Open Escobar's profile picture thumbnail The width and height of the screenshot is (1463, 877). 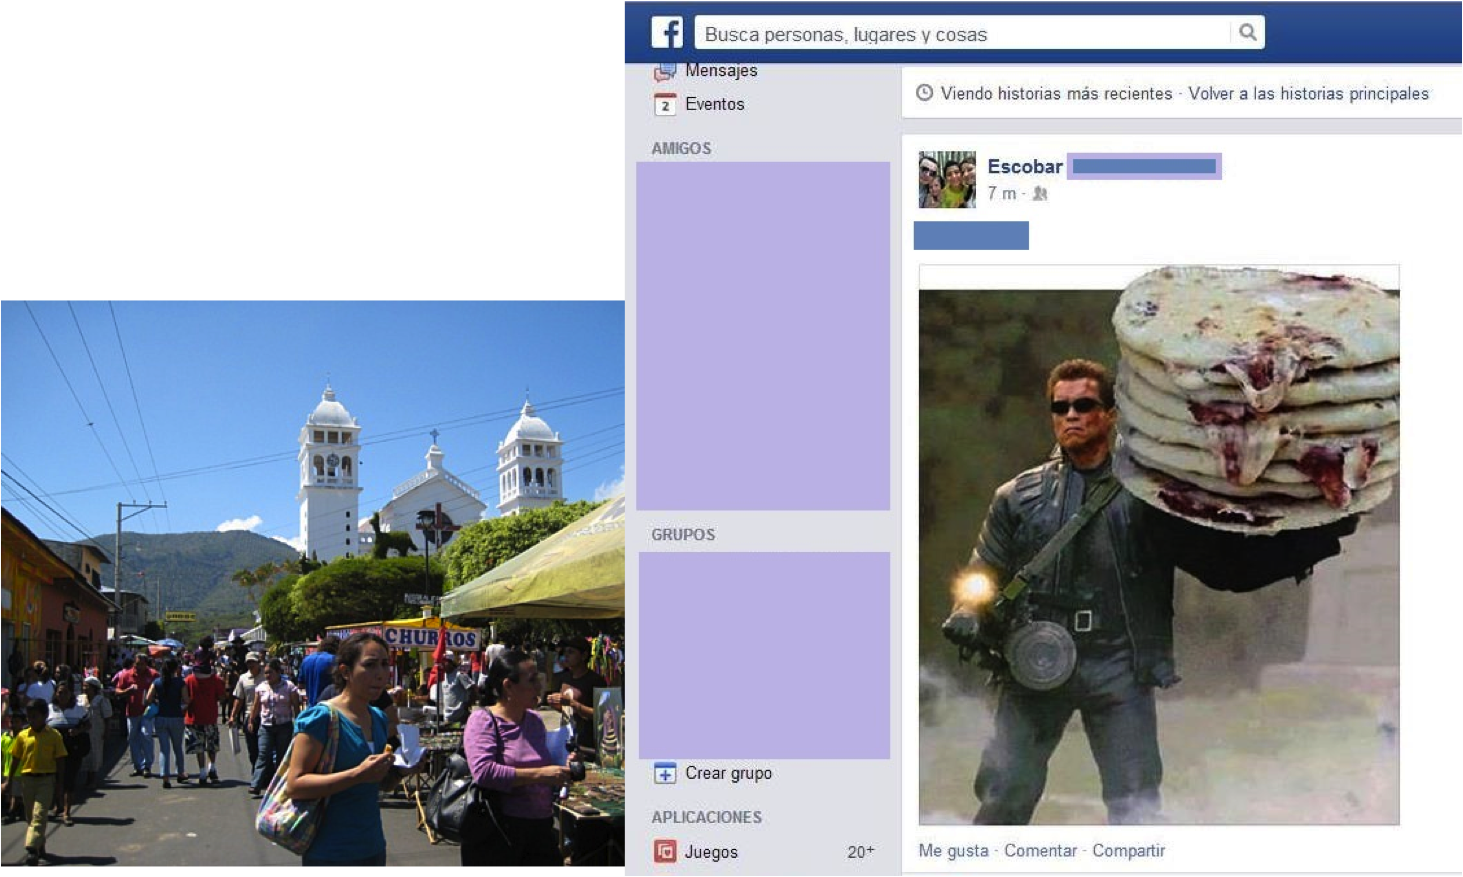coord(947,179)
